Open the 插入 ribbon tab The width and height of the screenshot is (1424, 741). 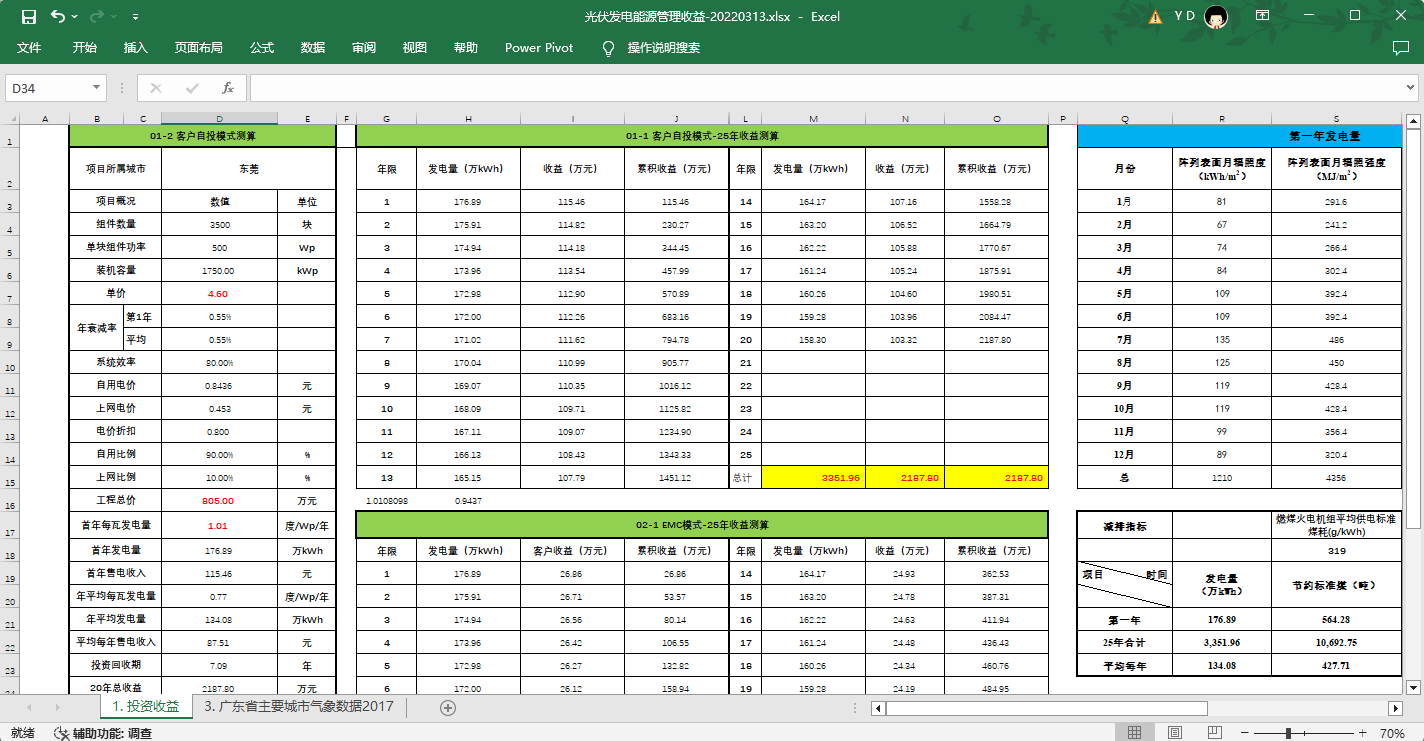(x=136, y=48)
